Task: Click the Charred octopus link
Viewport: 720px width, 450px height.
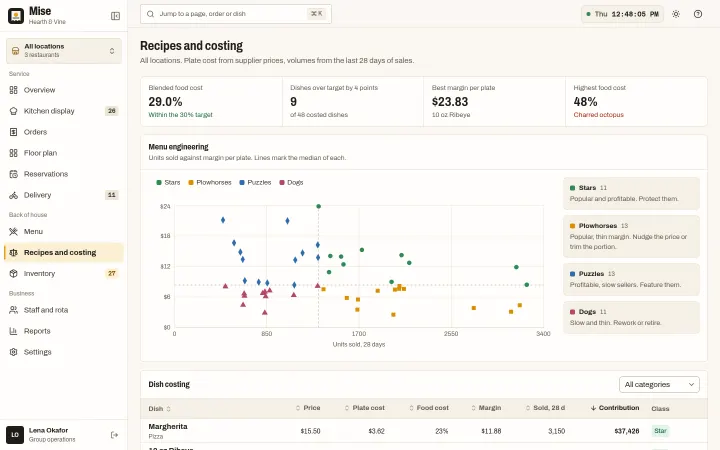Action: coord(598,115)
